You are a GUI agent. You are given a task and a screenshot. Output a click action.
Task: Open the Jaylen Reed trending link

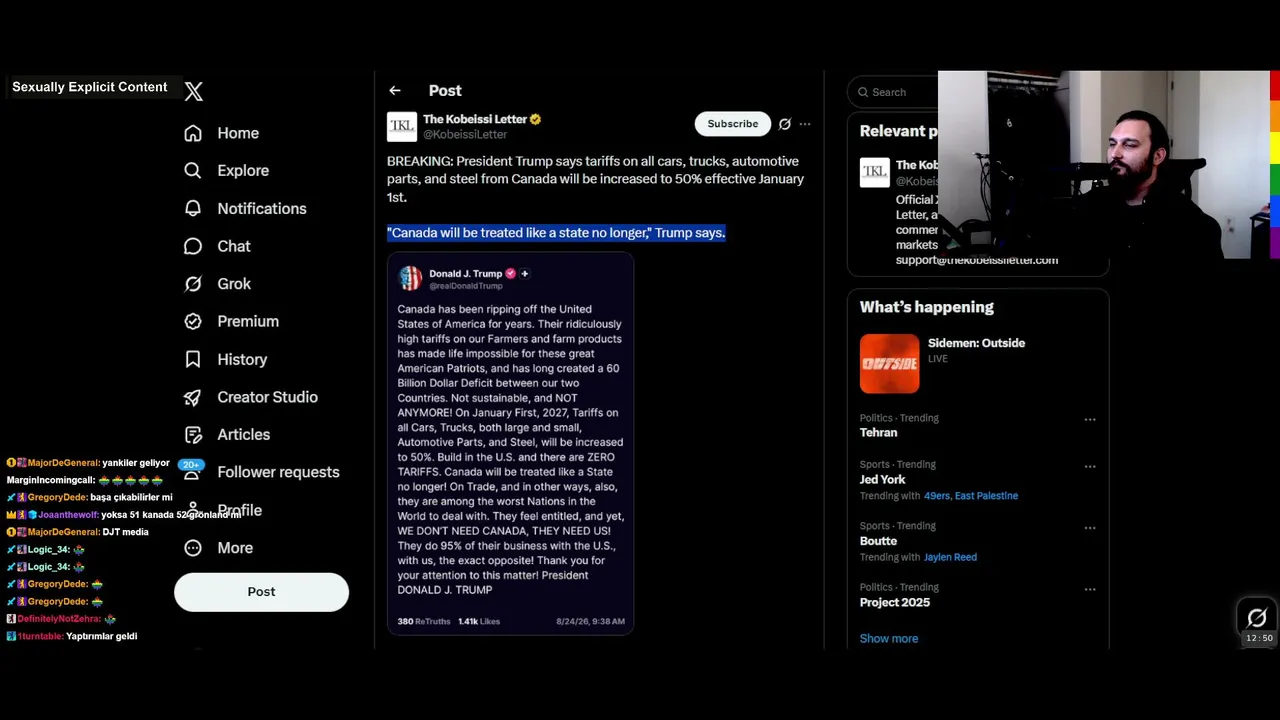(950, 557)
